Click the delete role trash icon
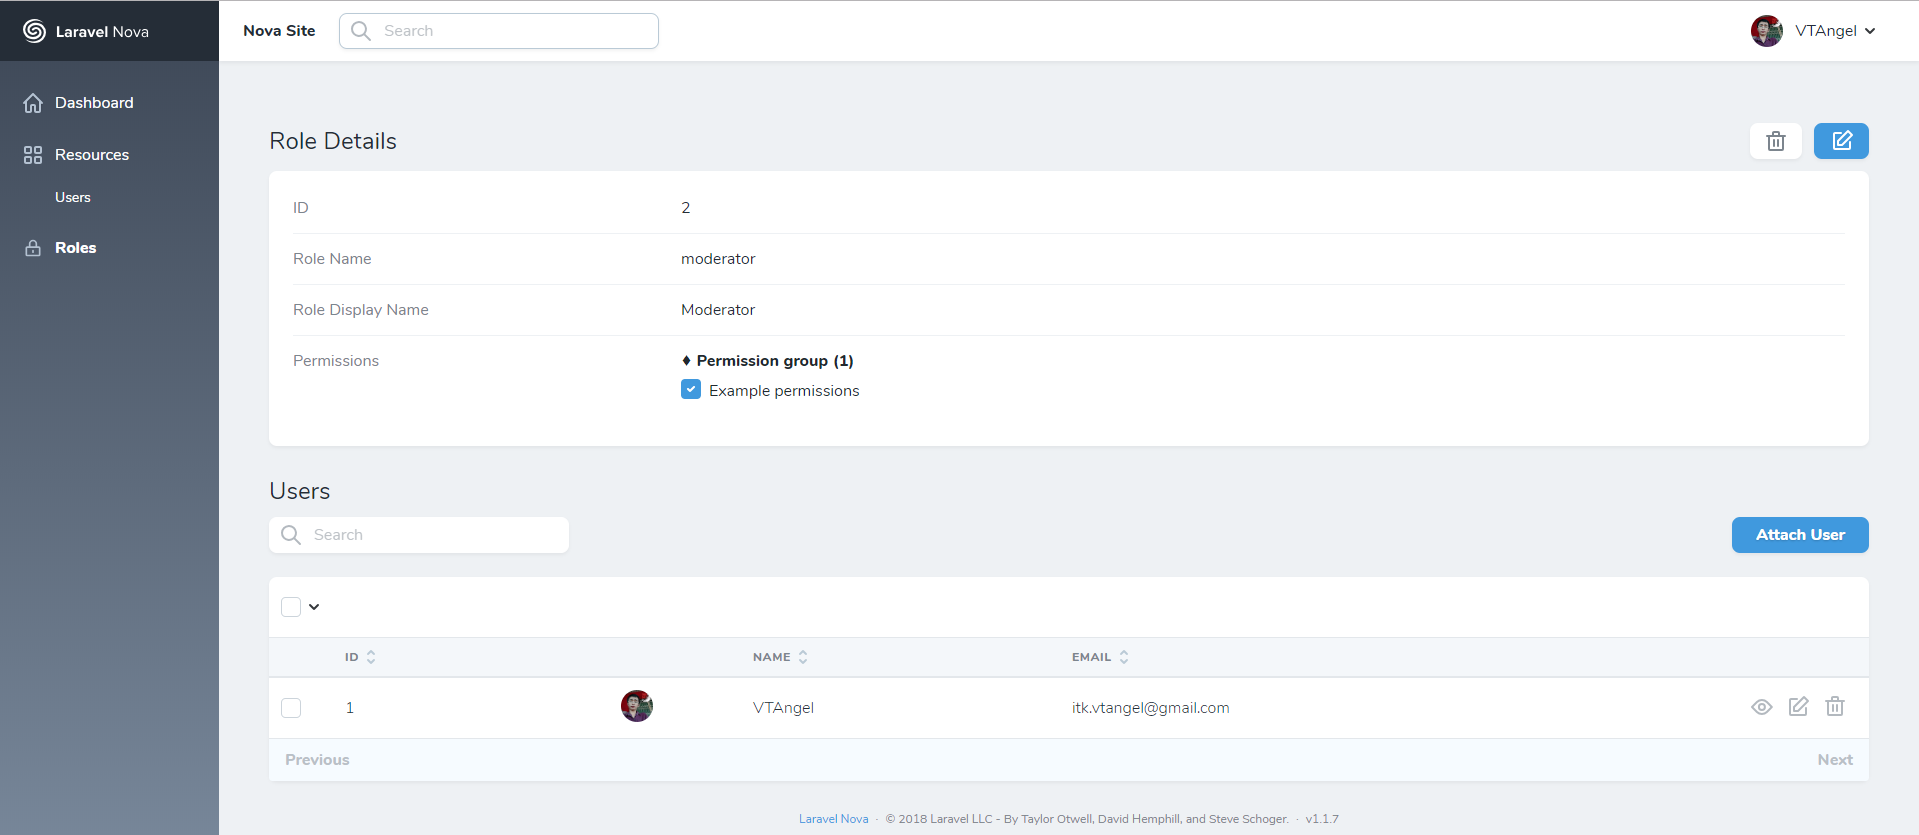Screen dimensions: 1919x835 (x=1775, y=141)
